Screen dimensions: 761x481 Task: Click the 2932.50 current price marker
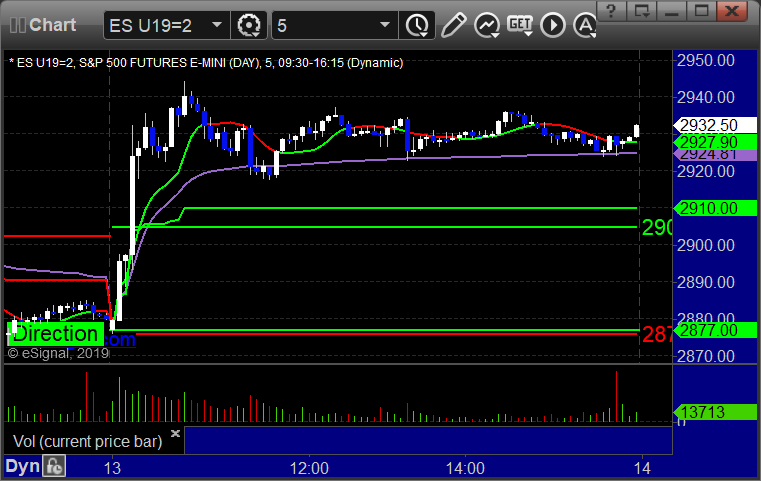[715, 125]
